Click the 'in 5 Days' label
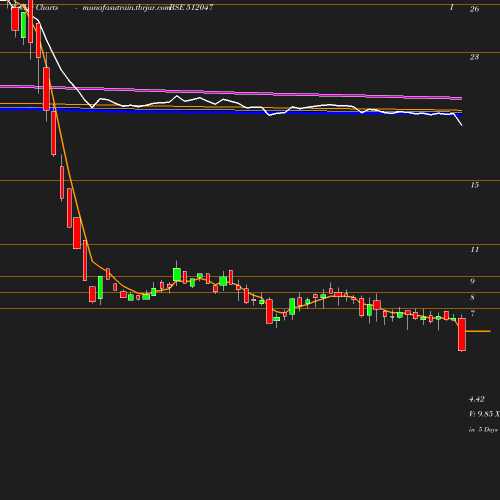The width and height of the screenshot is (500, 500). click(483, 430)
